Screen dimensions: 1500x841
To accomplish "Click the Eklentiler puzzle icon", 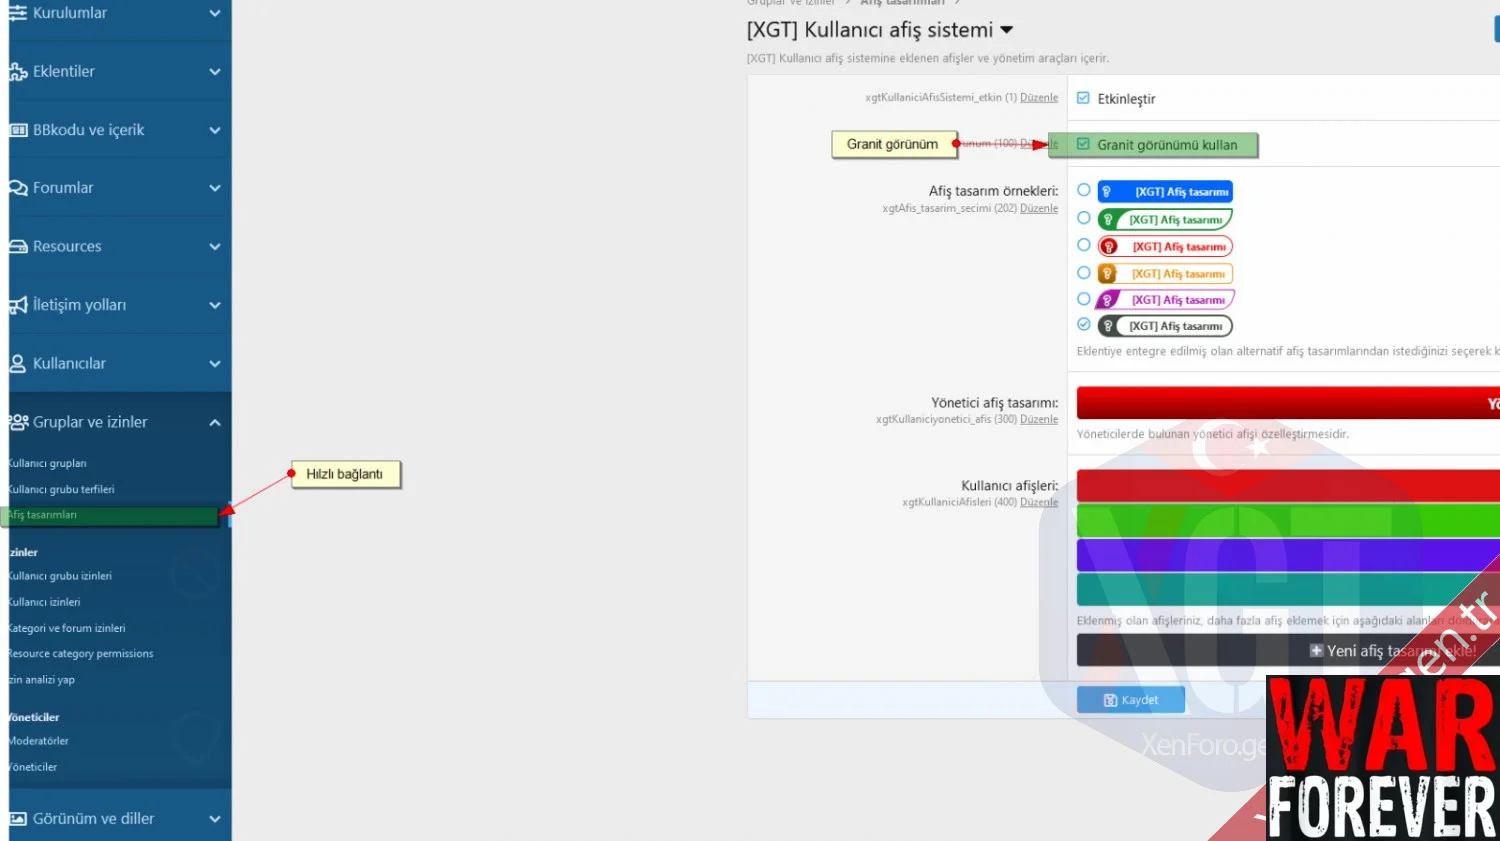I will click(18, 72).
